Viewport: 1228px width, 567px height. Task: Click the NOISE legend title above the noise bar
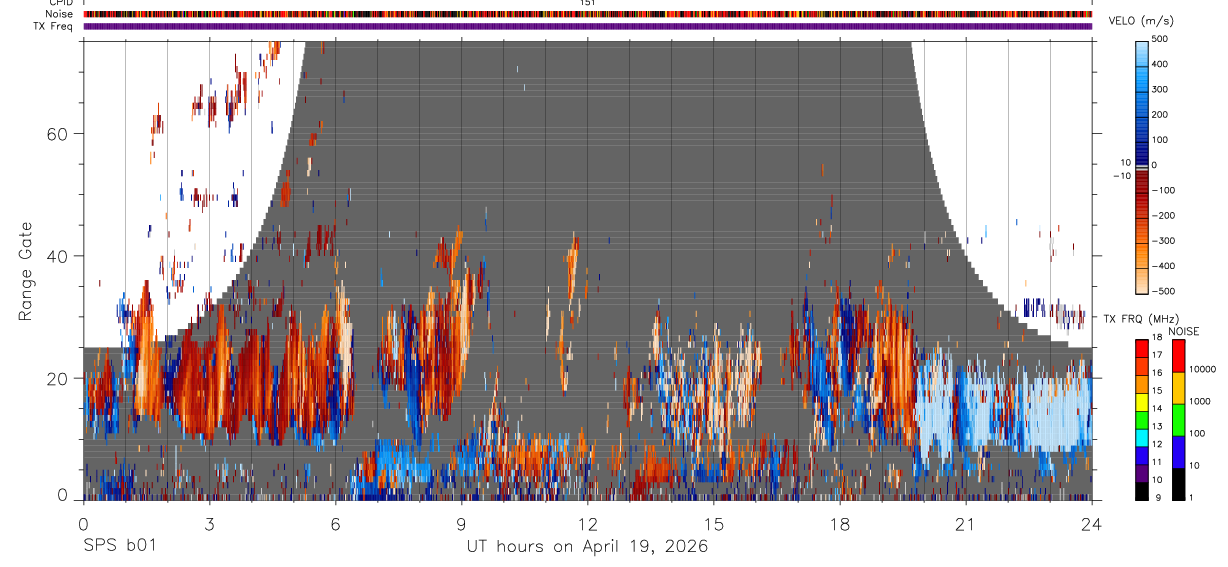click(x=1184, y=331)
